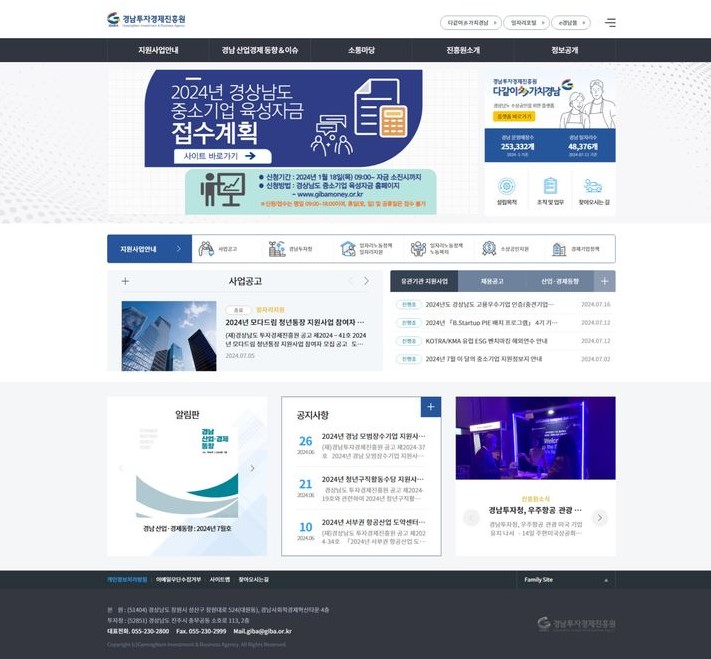The height and width of the screenshot is (659, 711).
Task: Open the 찾아오시는 길 car icon
Action: click(593, 189)
